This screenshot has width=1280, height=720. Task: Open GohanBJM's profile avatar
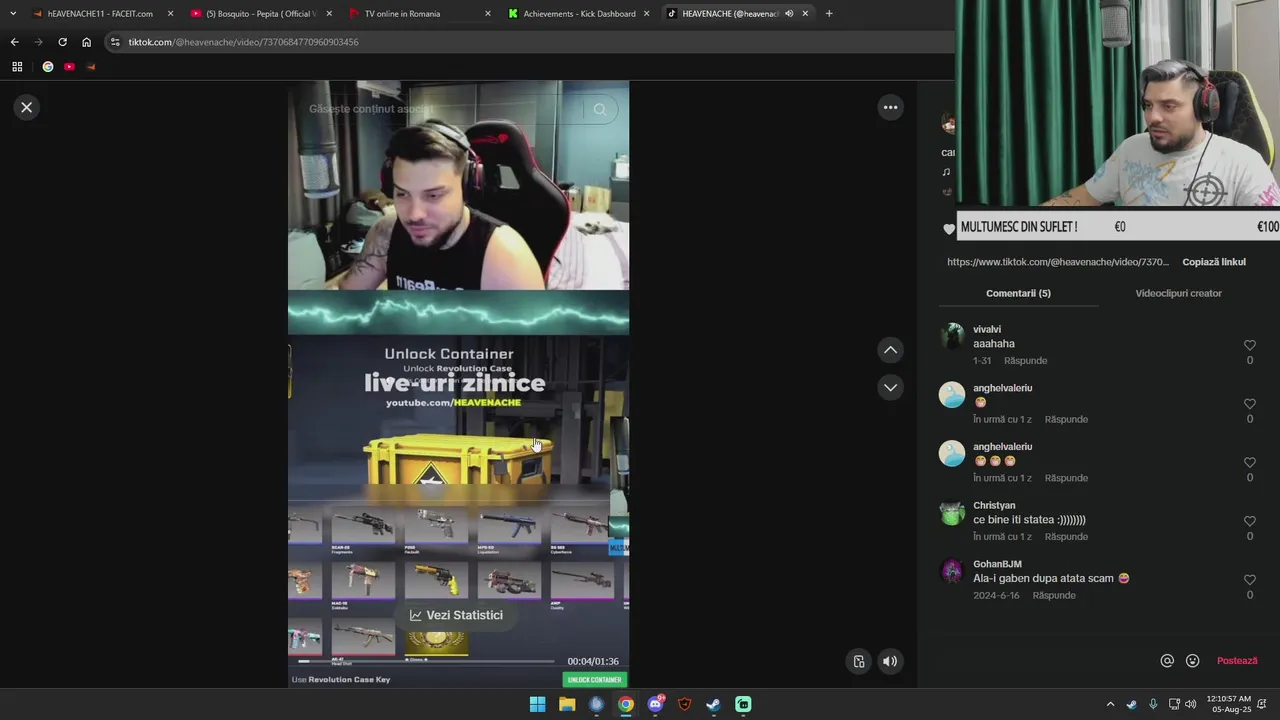click(x=952, y=571)
